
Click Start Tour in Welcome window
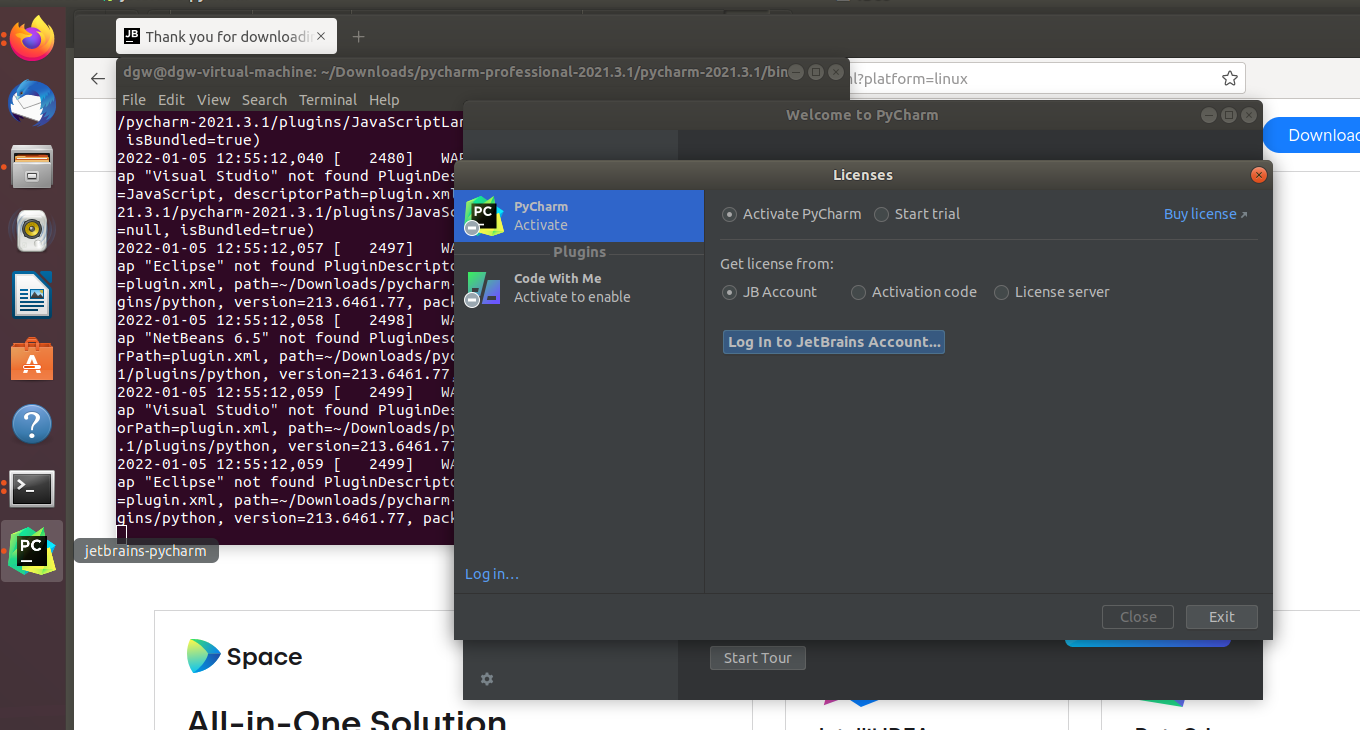(757, 658)
